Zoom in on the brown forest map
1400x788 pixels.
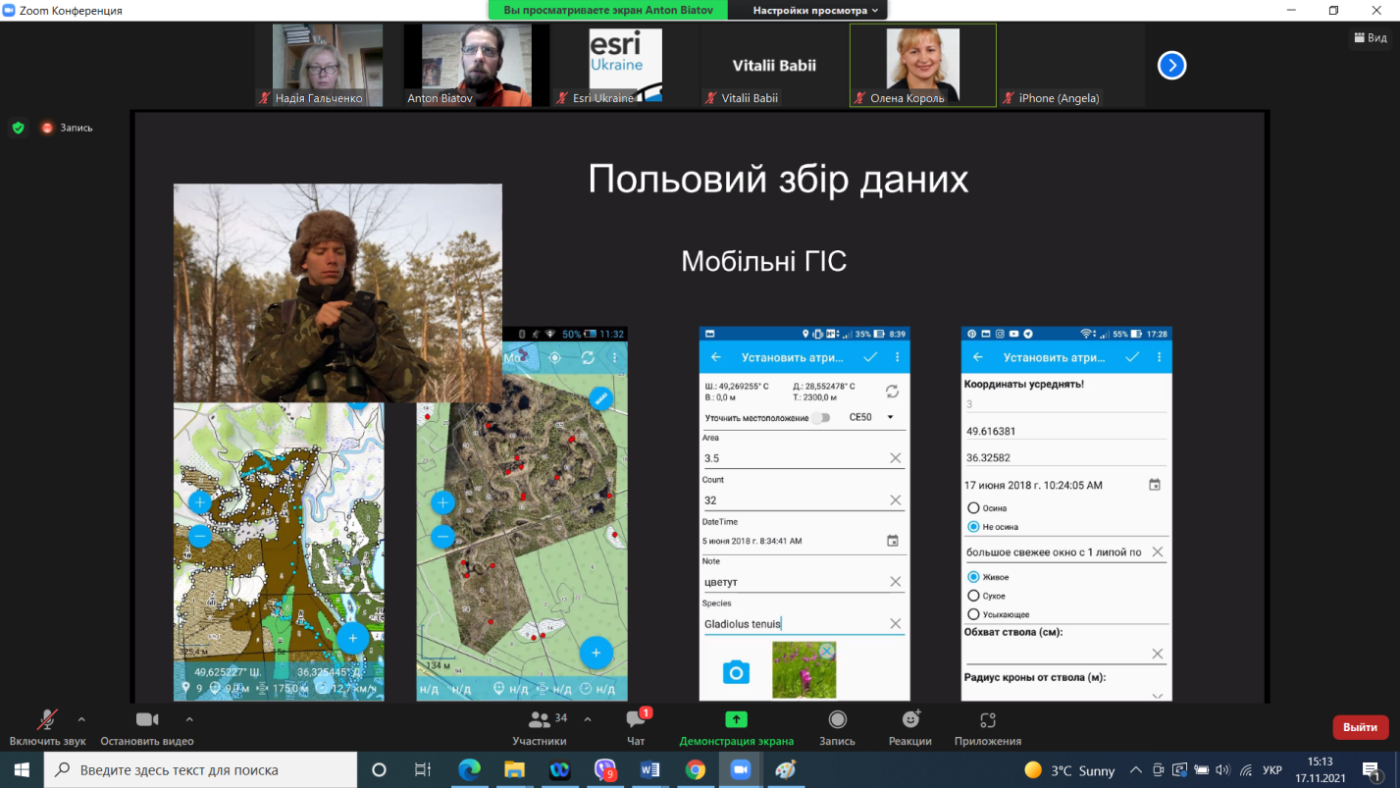pyautogui.click(x=199, y=502)
